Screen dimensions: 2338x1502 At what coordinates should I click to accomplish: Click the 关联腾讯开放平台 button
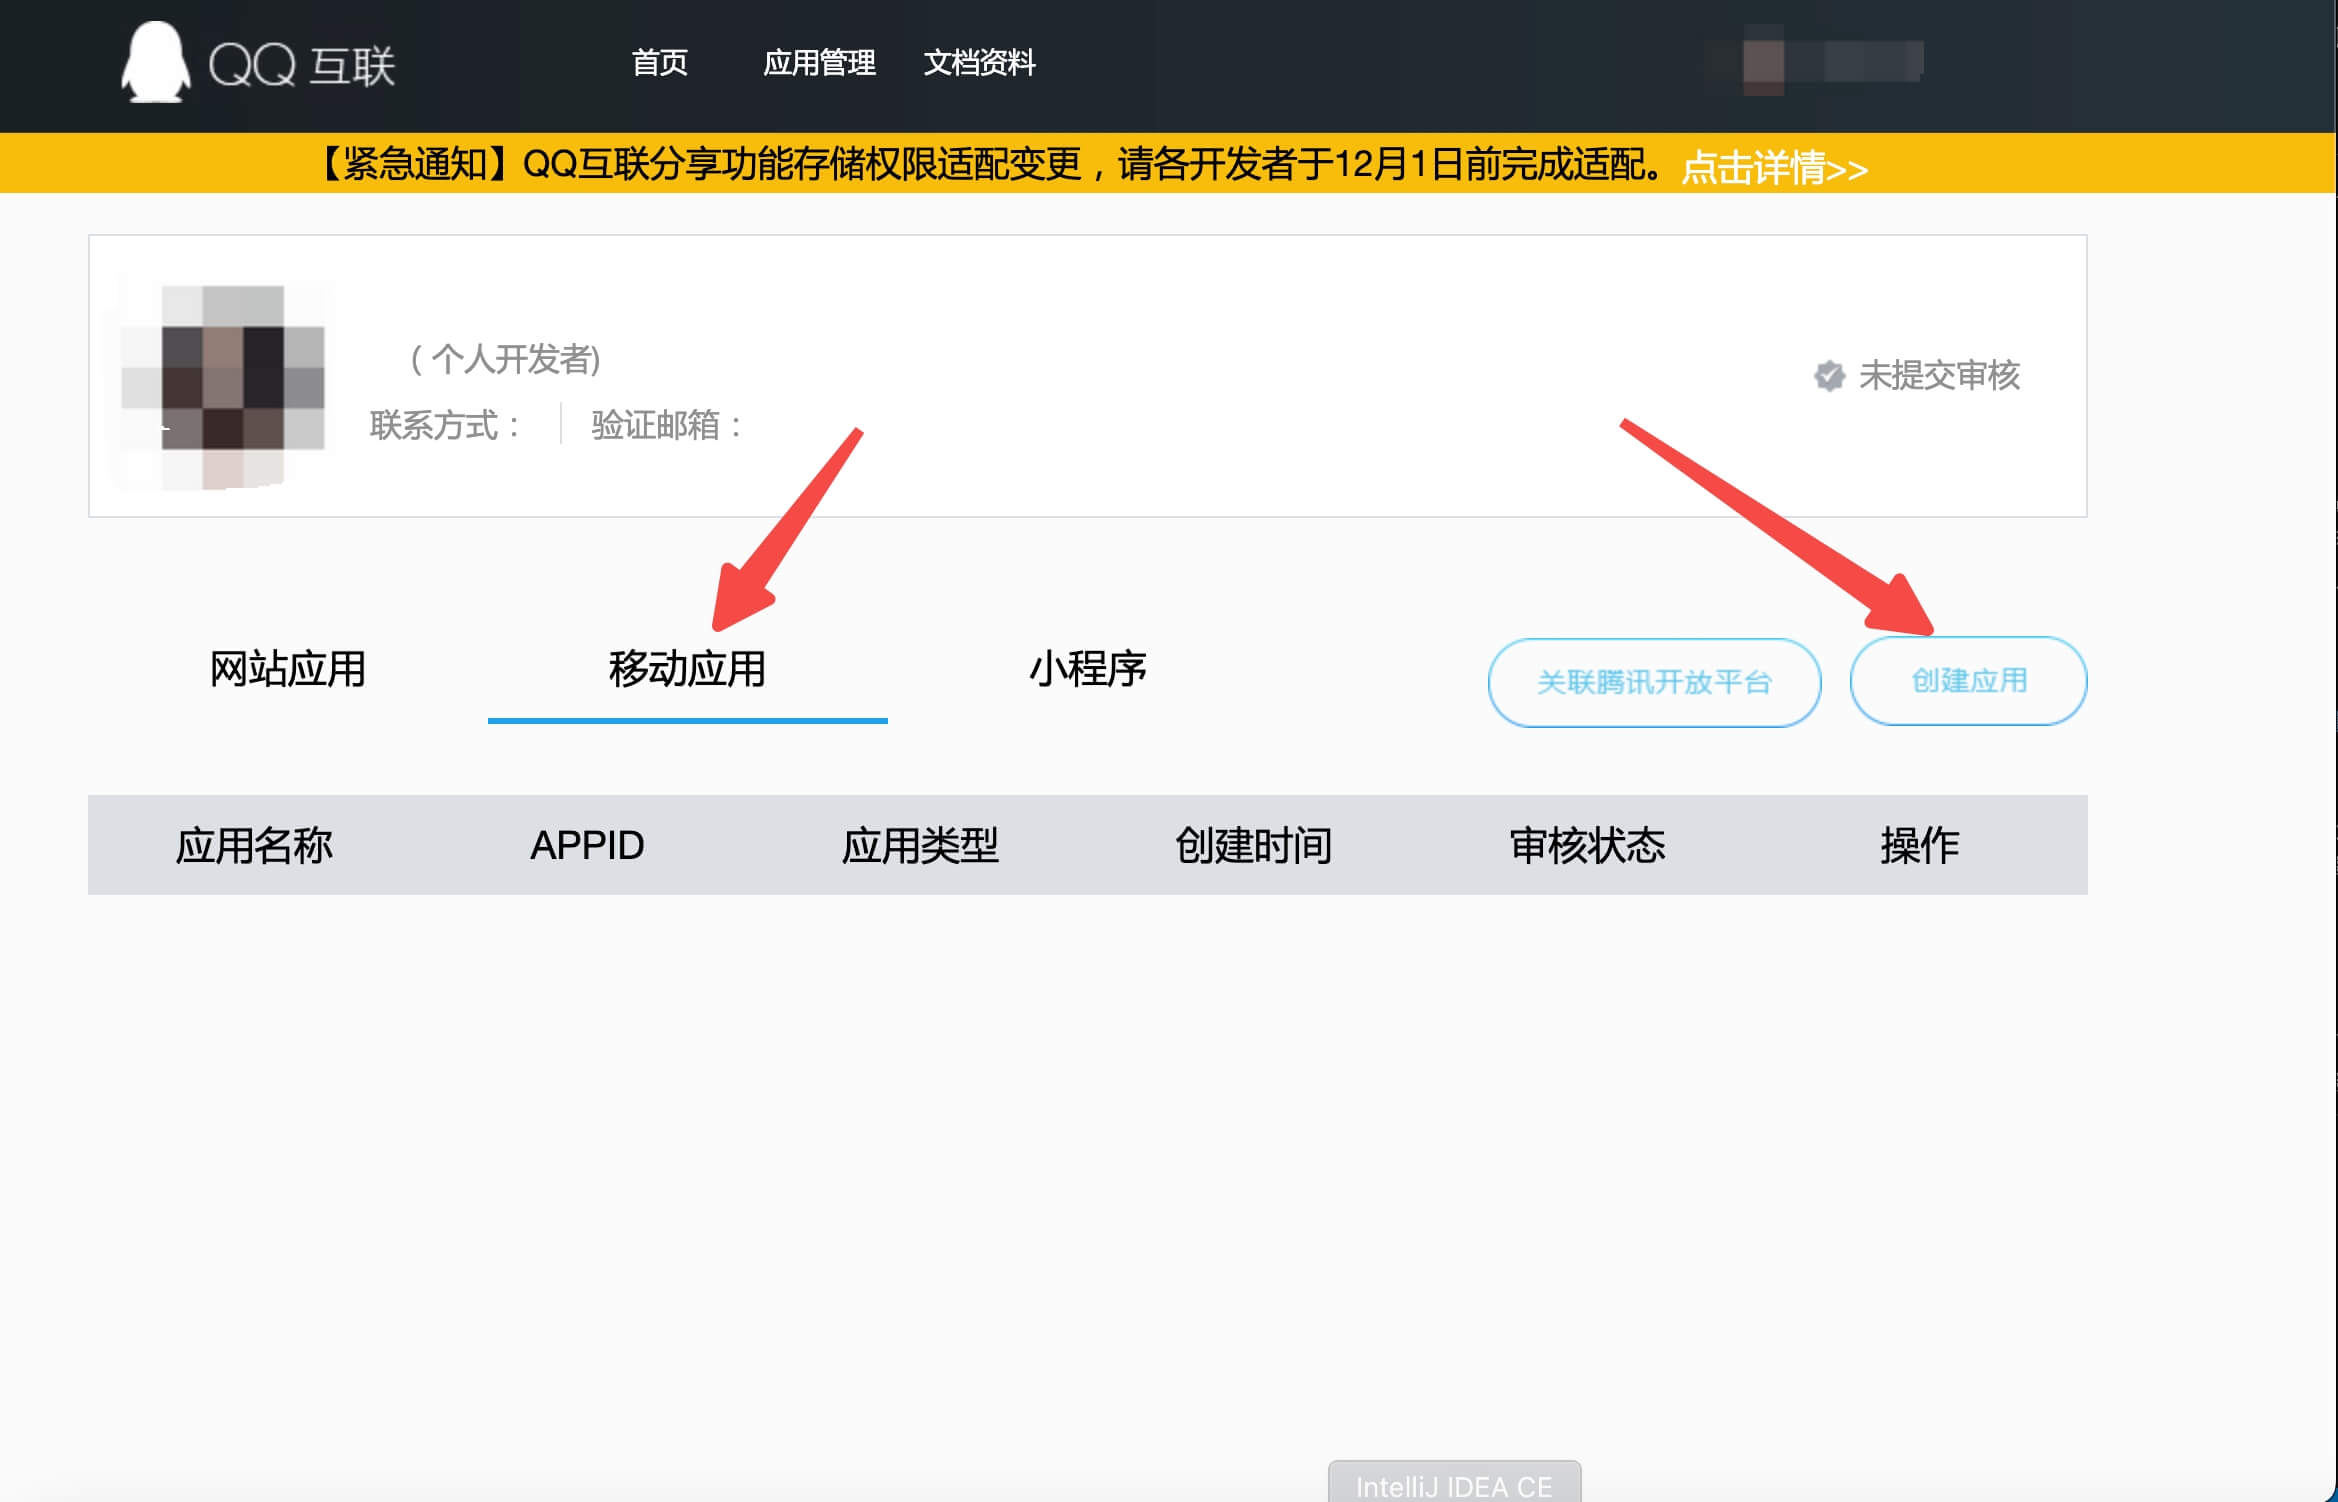point(1653,683)
